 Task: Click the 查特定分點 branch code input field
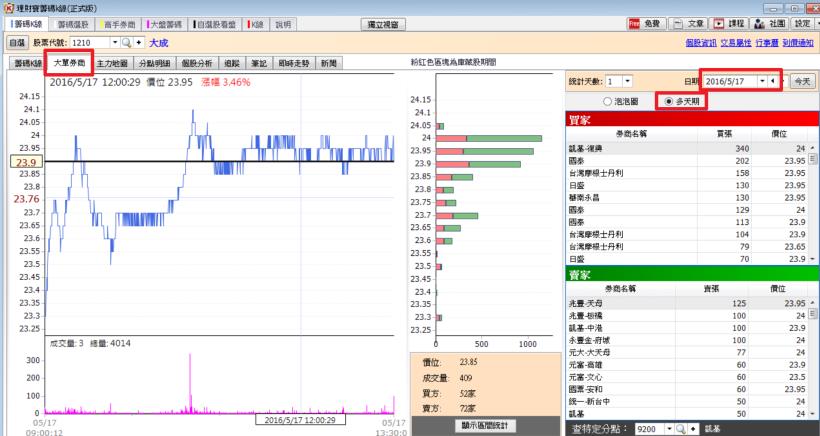tap(635, 428)
